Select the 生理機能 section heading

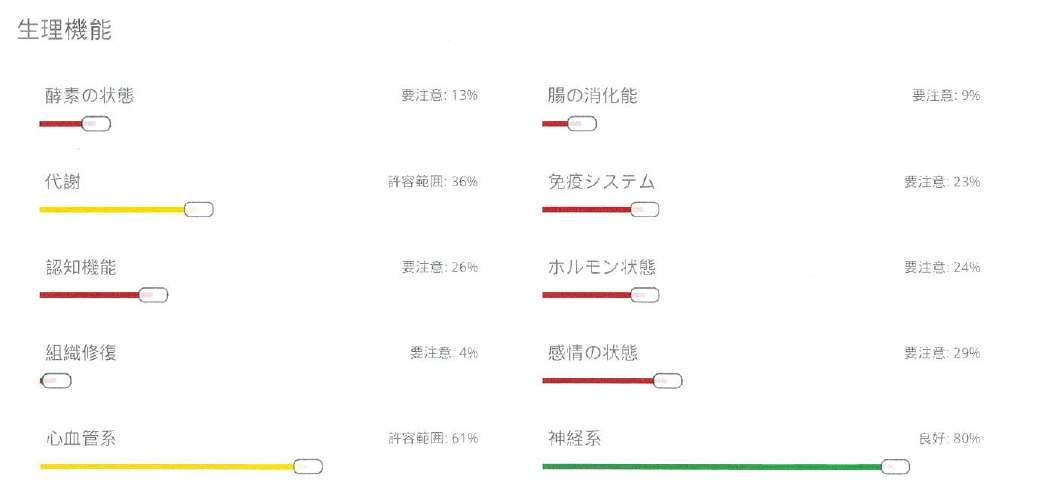pos(65,31)
